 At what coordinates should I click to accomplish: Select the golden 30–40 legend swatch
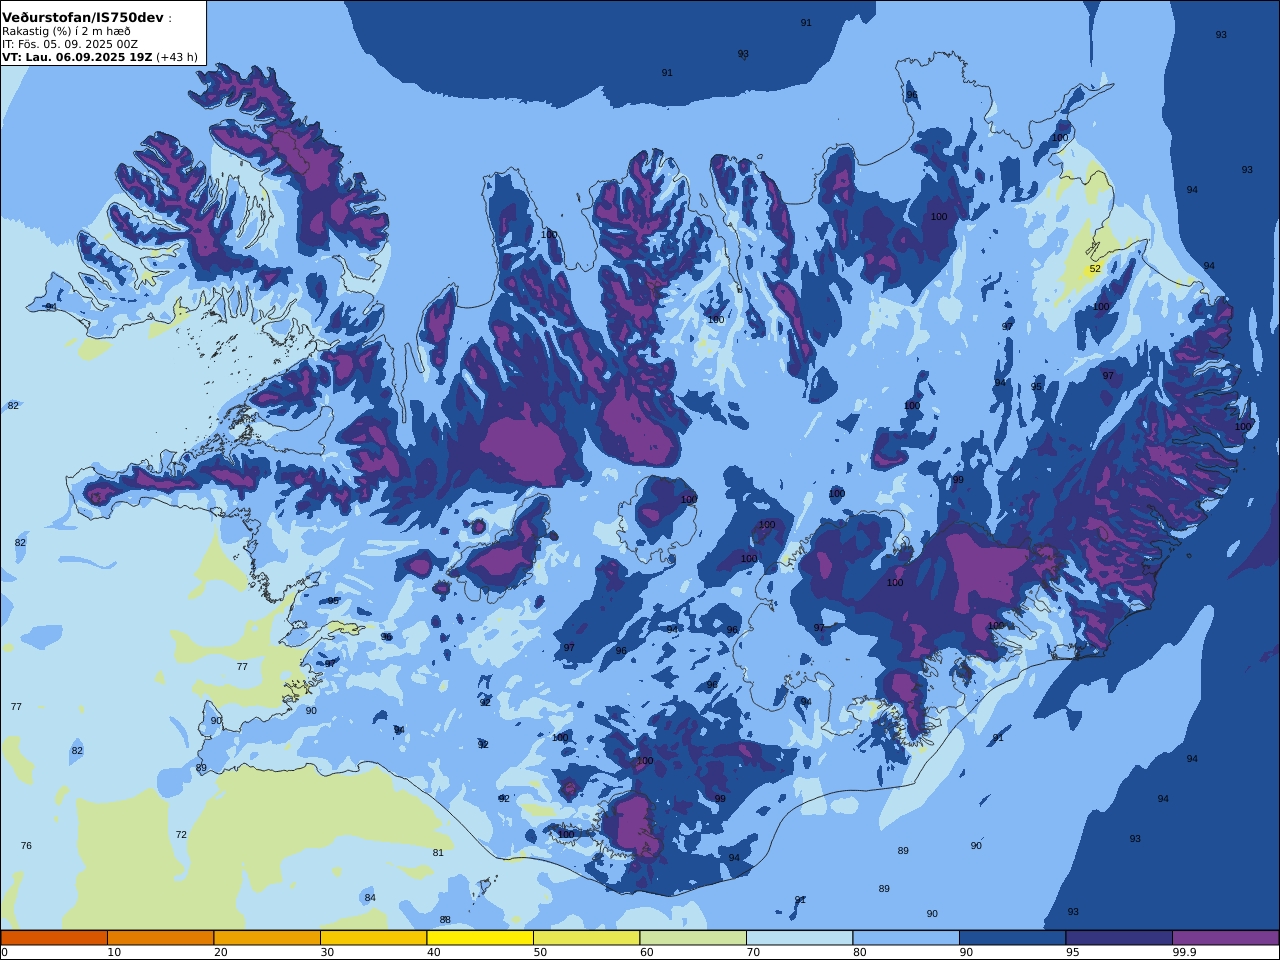[373, 938]
